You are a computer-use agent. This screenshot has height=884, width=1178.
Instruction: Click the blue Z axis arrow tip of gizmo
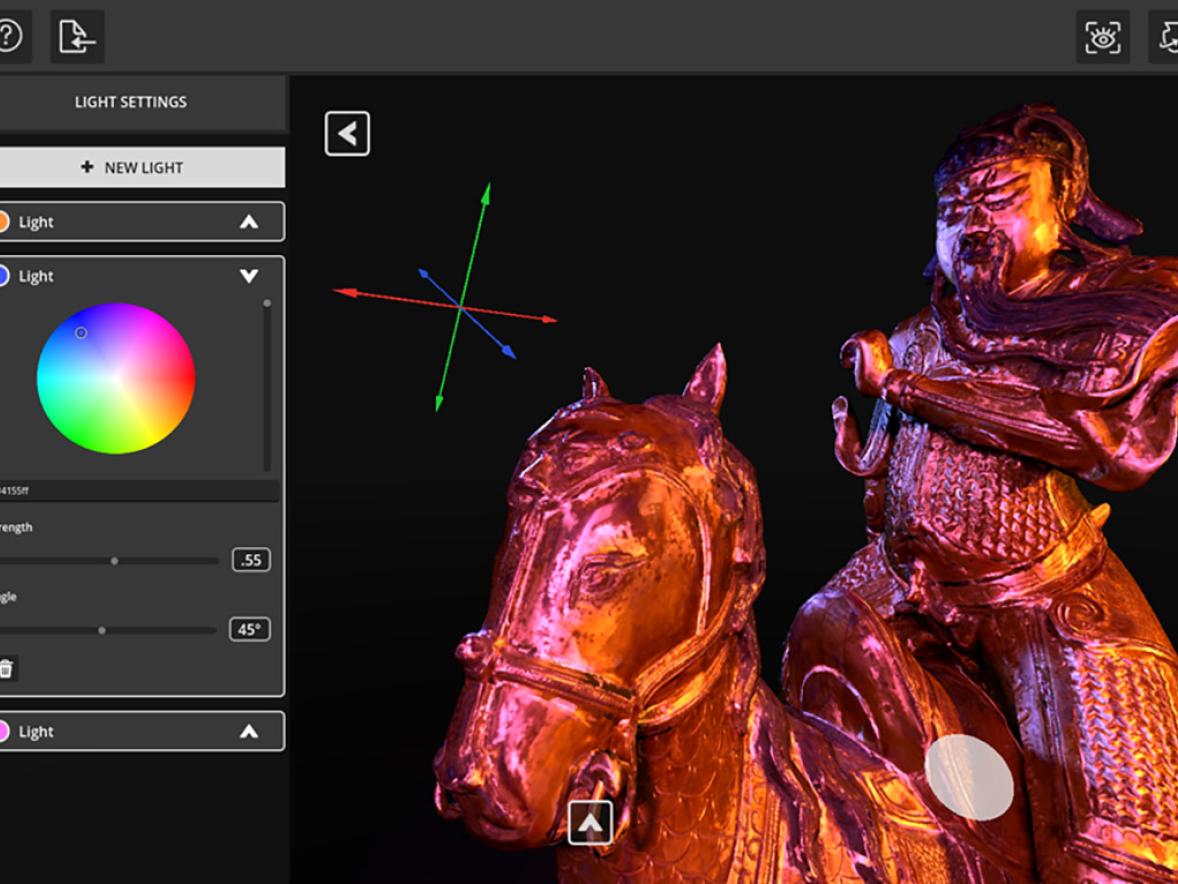coord(509,351)
